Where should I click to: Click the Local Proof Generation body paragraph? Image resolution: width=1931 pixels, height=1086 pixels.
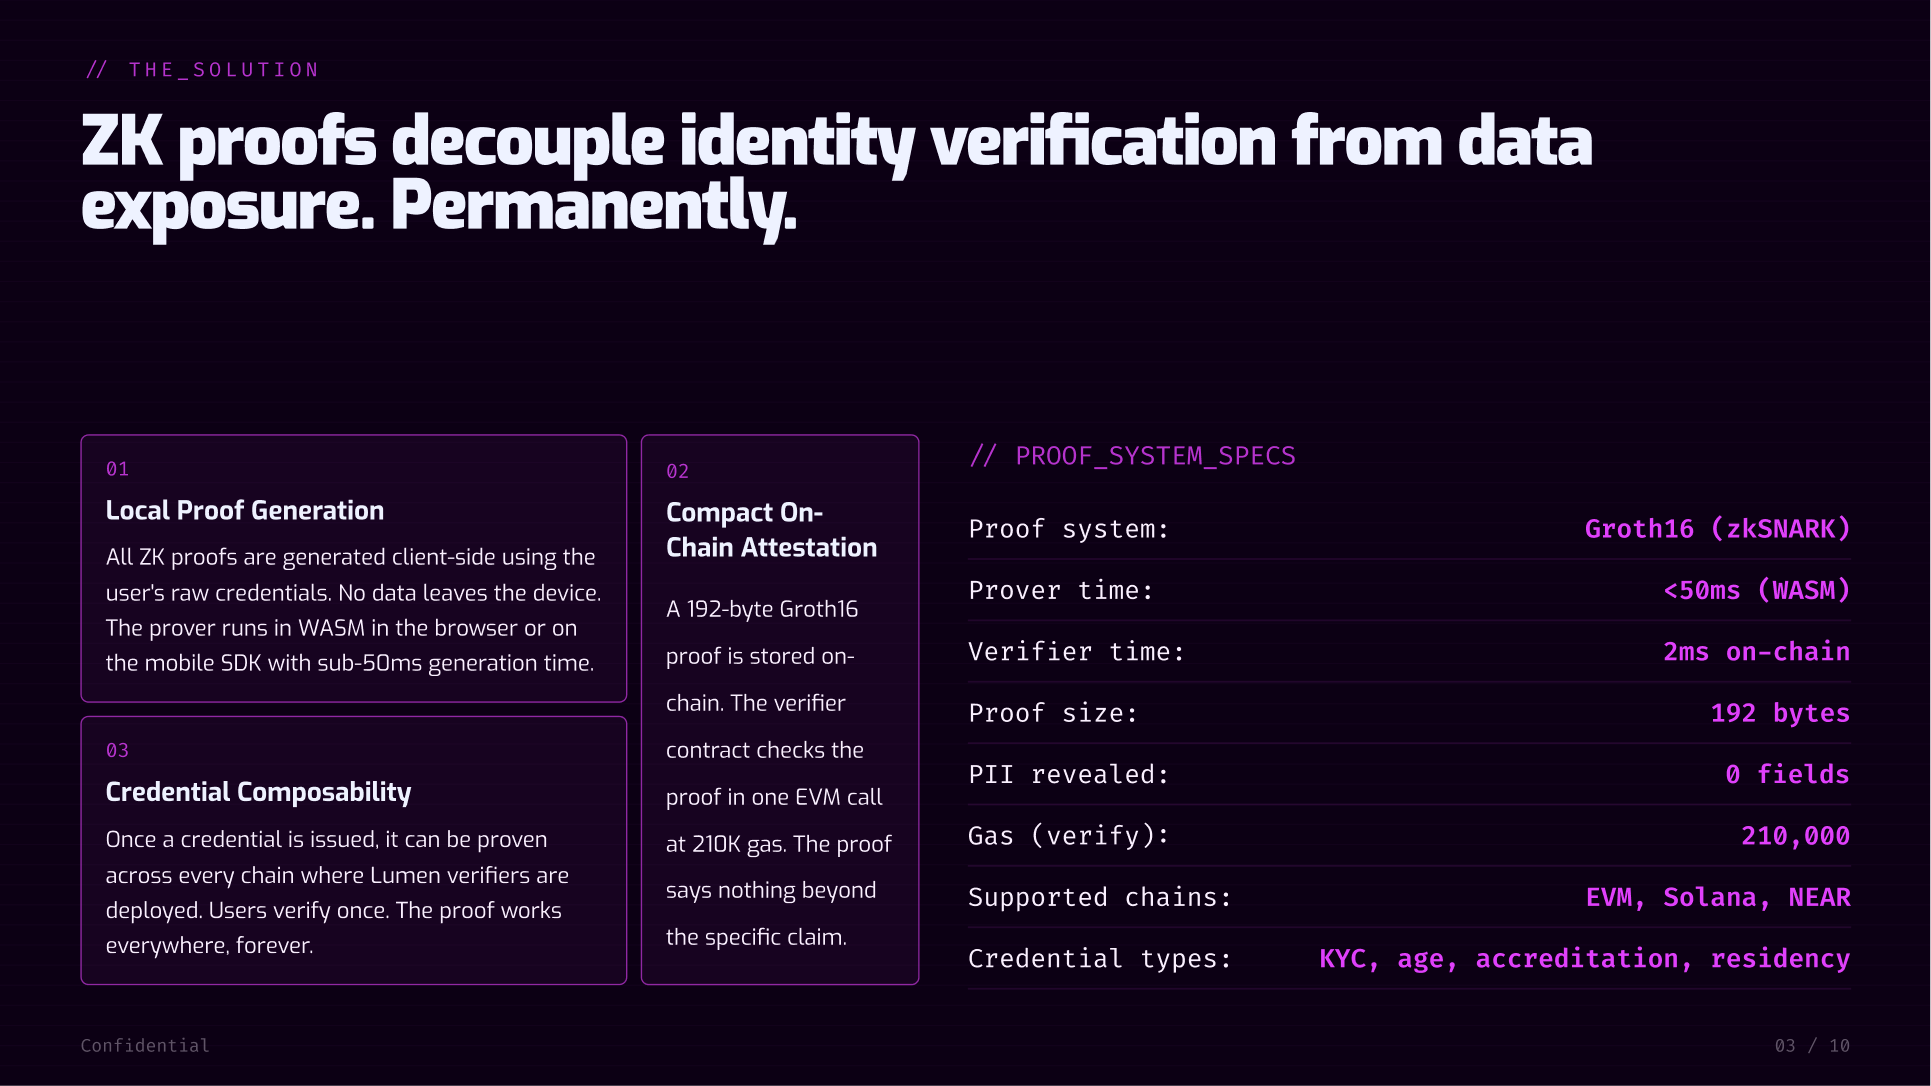tap(353, 610)
